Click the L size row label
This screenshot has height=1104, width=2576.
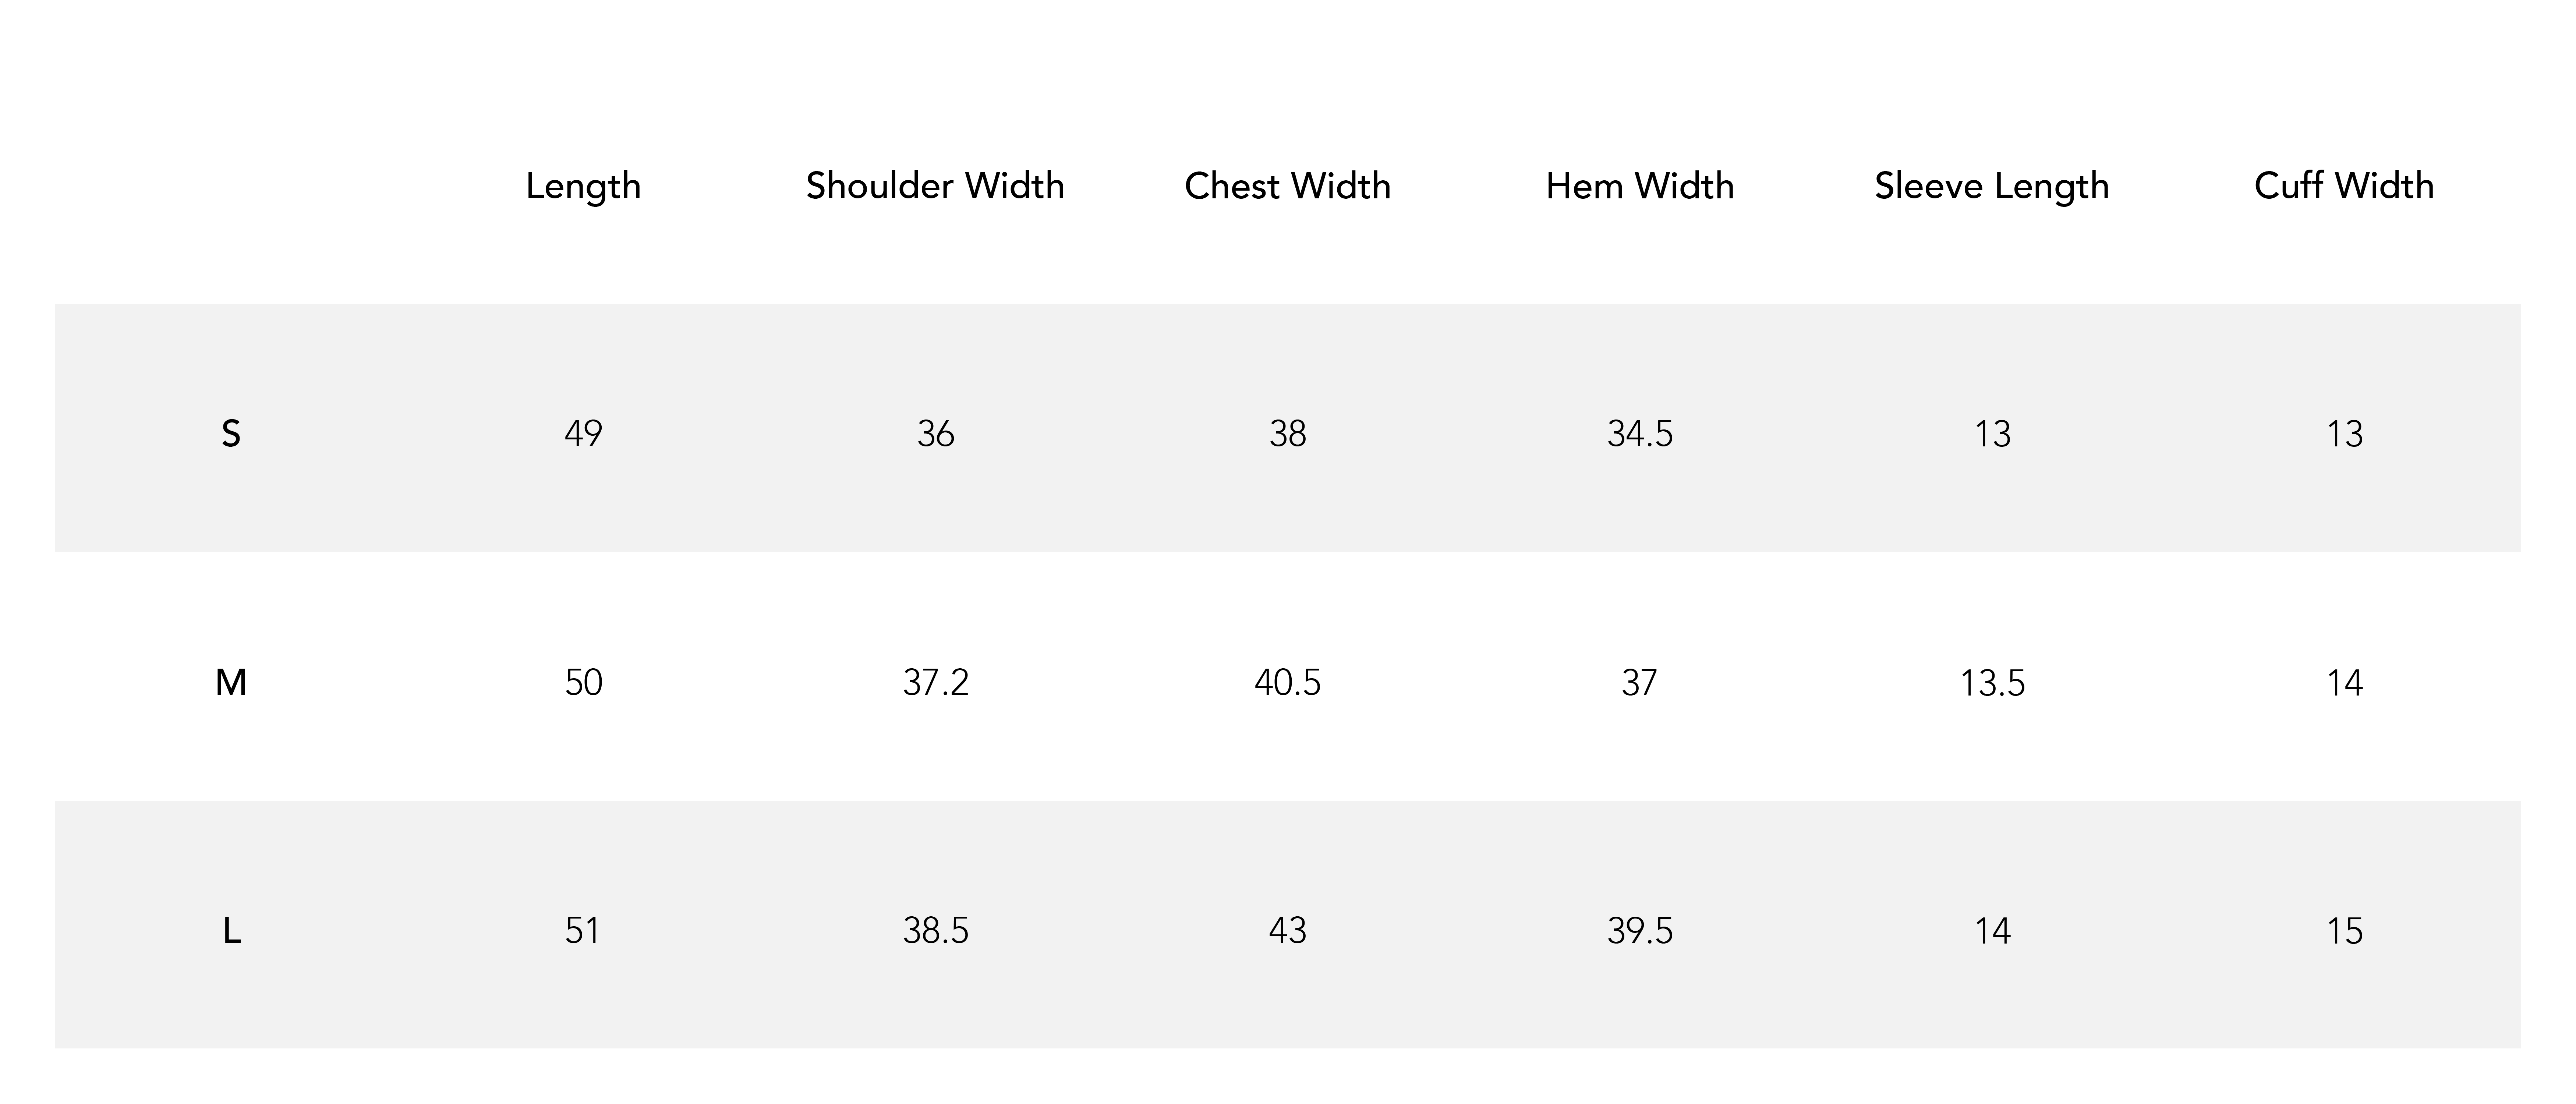tap(231, 931)
